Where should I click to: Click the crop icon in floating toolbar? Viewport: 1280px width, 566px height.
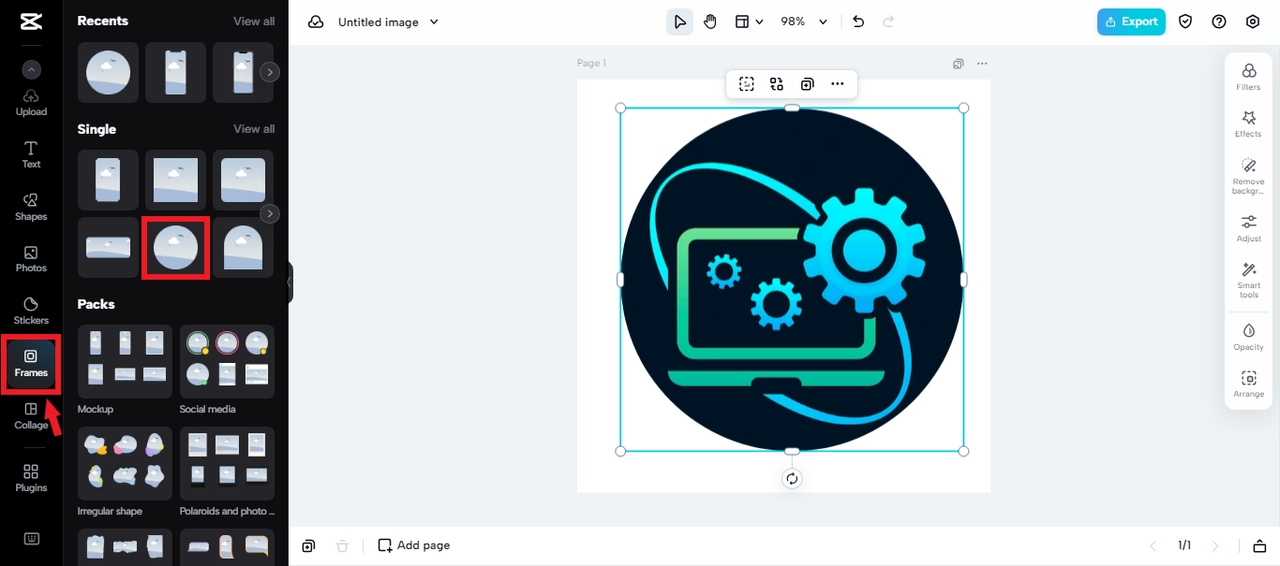click(746, 84)
